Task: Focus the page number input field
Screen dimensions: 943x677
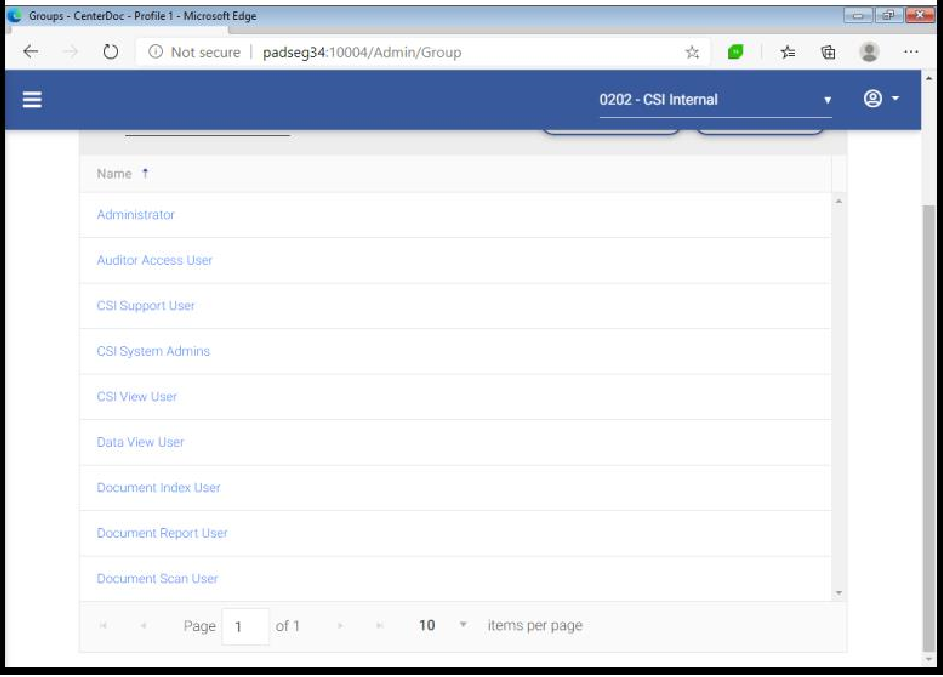Action: tap(245, 626)
